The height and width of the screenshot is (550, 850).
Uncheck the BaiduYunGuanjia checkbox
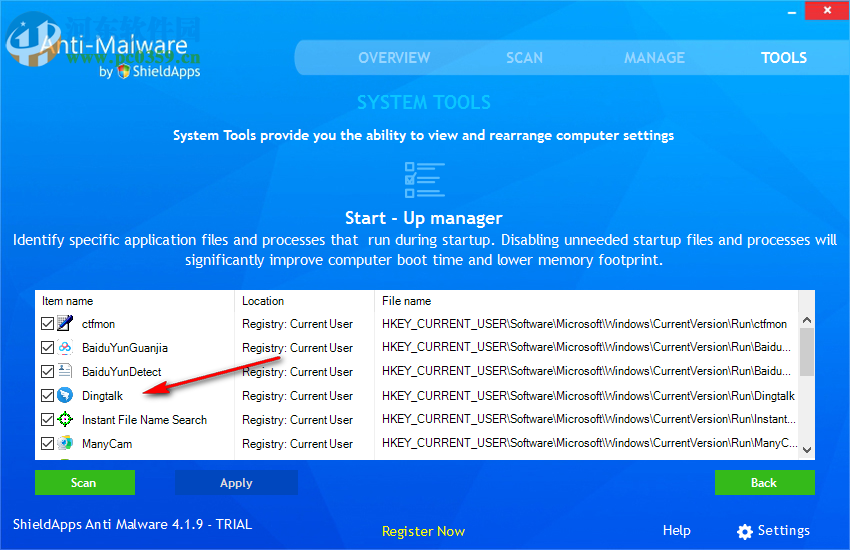pyautogui.click(x=47, y=347)
